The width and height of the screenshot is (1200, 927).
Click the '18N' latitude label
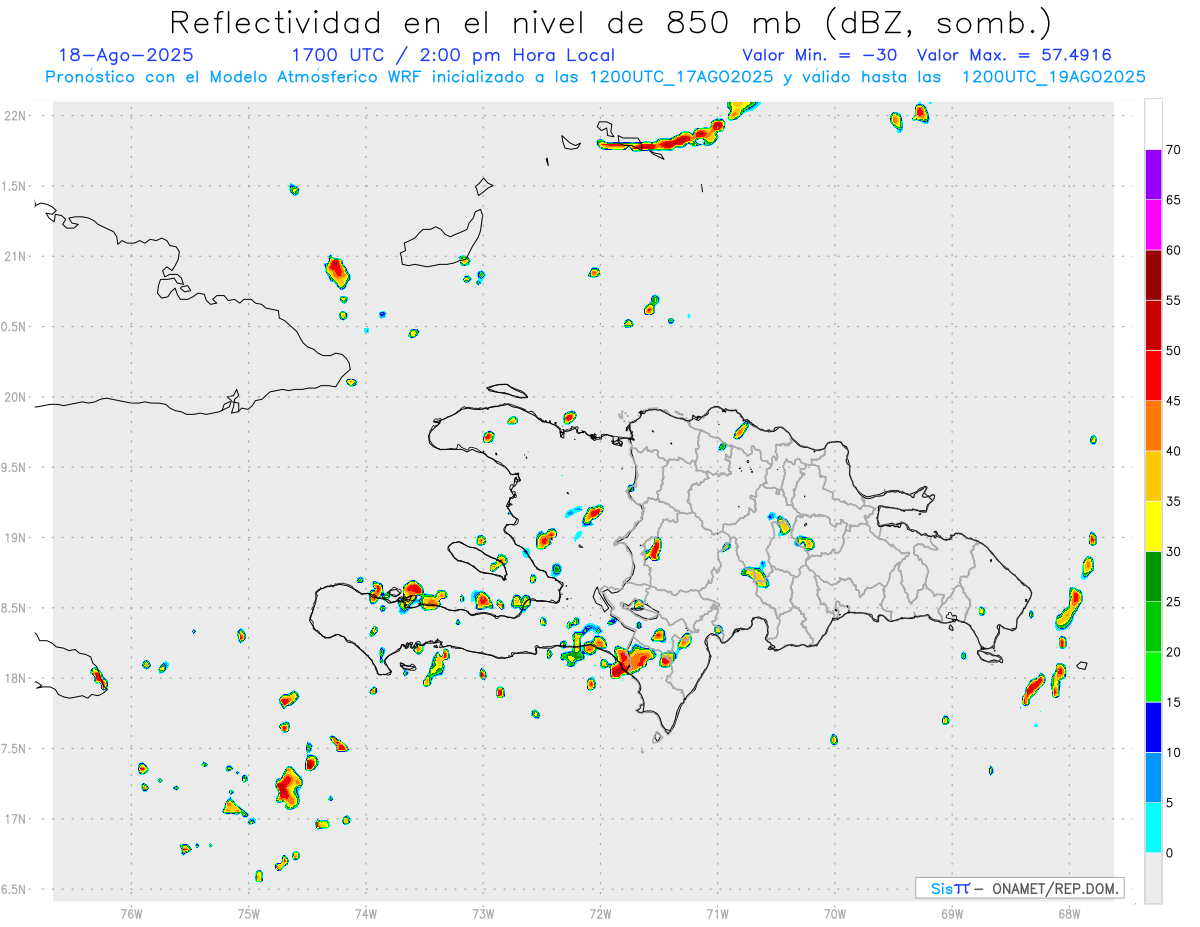pos(17,679)
